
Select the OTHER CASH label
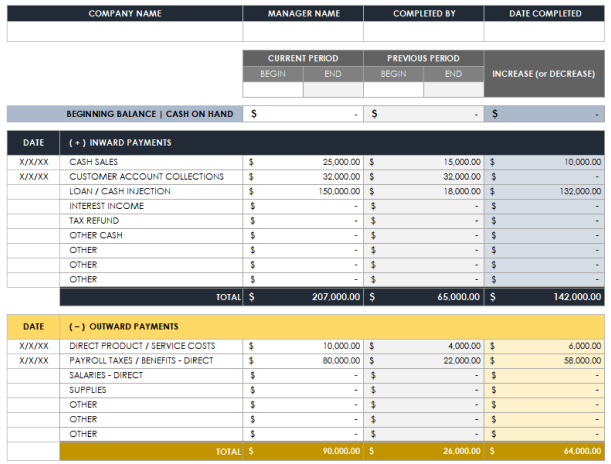pos(96,235)
